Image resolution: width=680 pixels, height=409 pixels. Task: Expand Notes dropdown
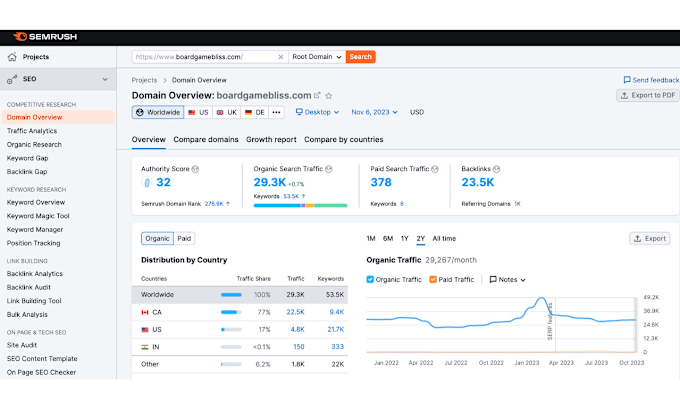(508, 280)
